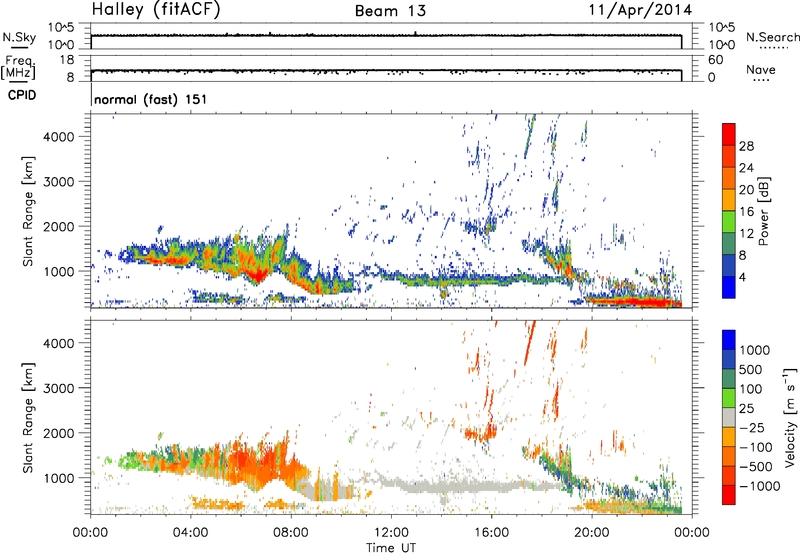This screenshot has width=800, height=554.
Task: Select the "Freq. [MHz]" axis label
Action: 18,68
